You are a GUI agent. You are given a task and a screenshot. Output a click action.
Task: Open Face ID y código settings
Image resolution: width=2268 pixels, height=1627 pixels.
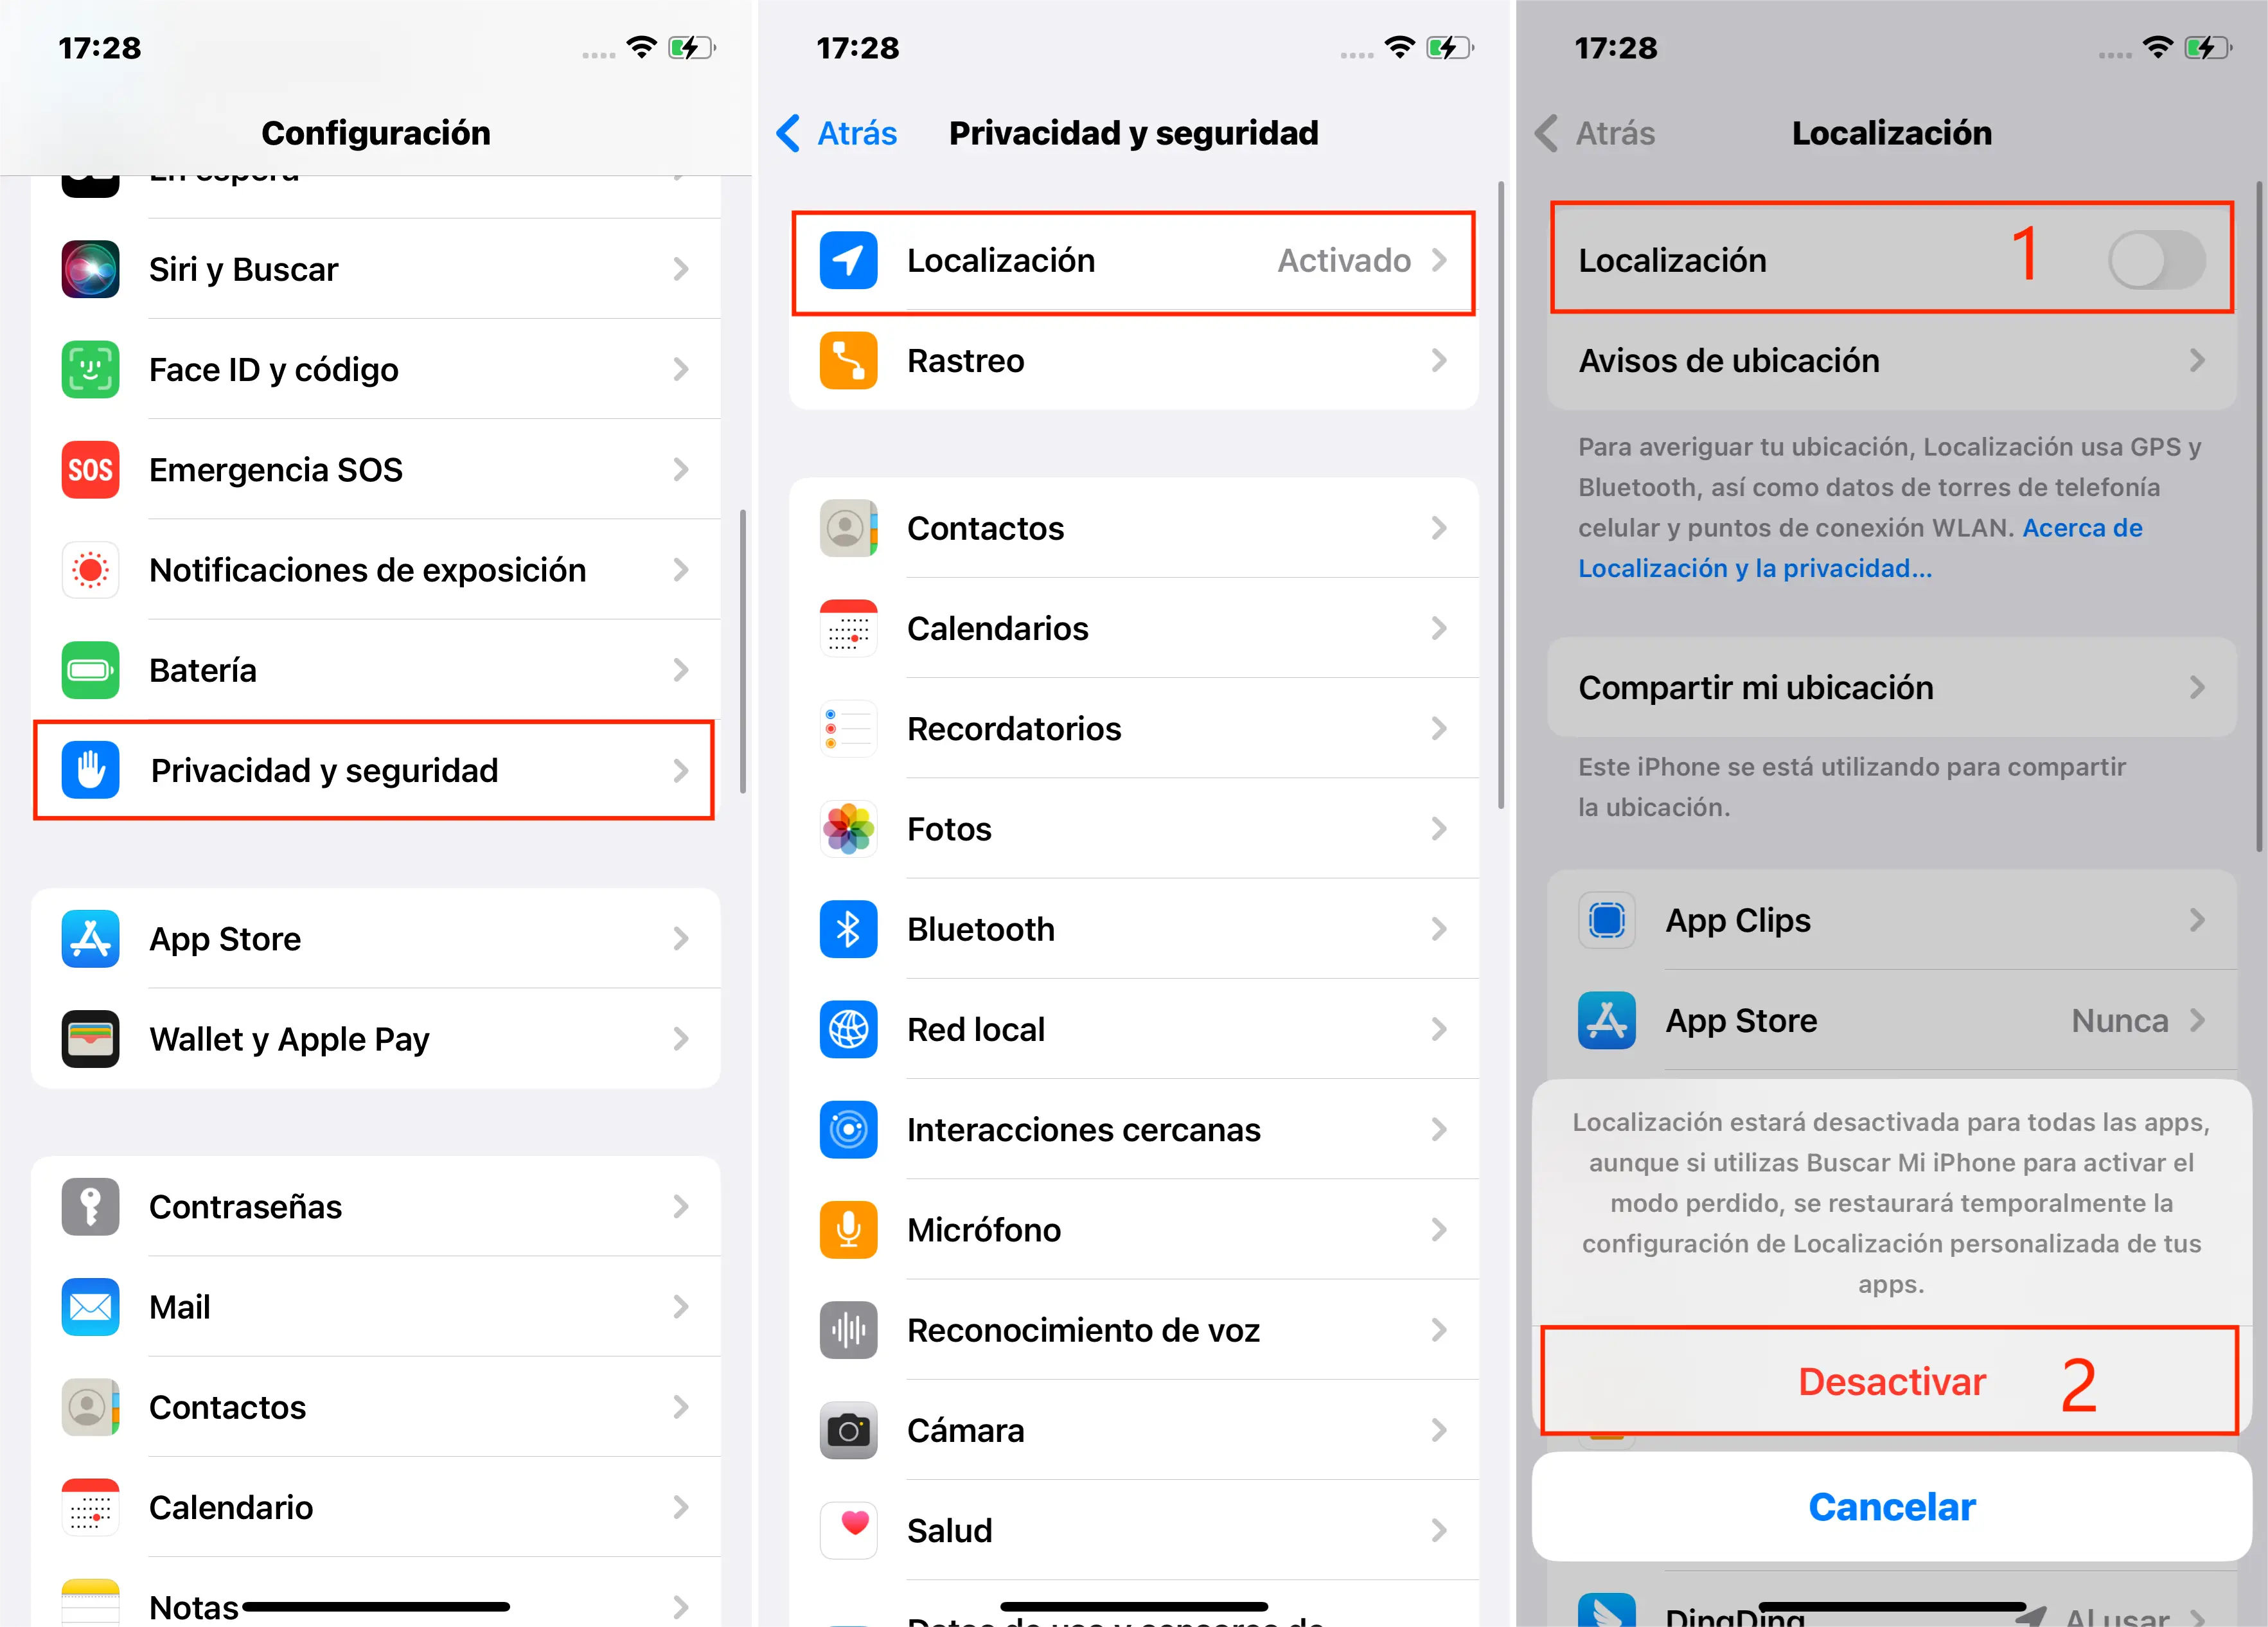[371, 368]
